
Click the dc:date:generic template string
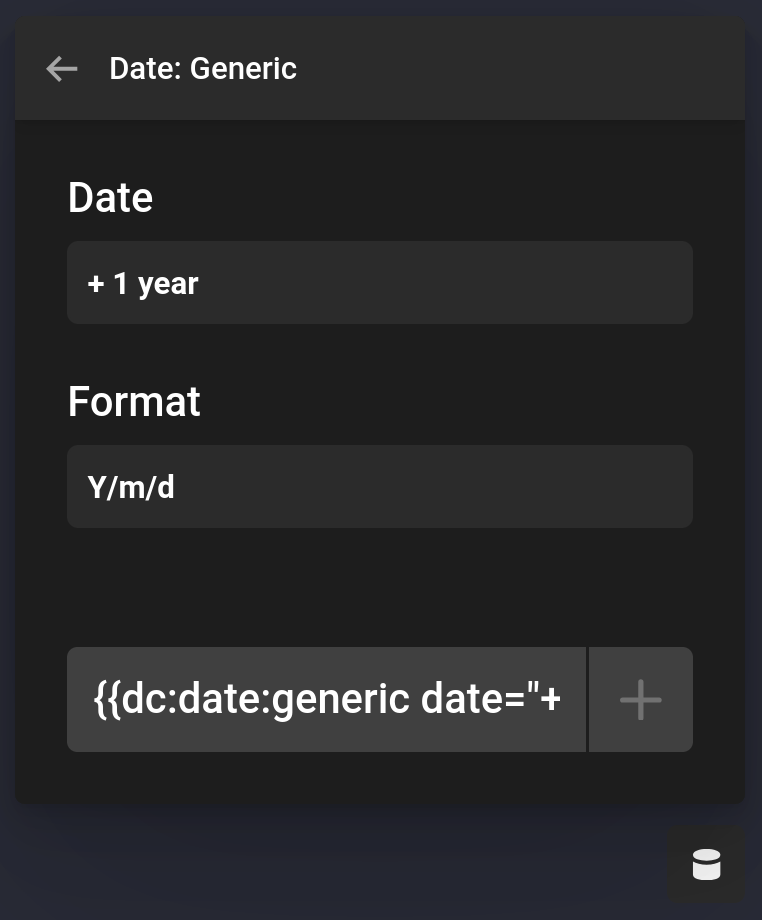[327, 699]
